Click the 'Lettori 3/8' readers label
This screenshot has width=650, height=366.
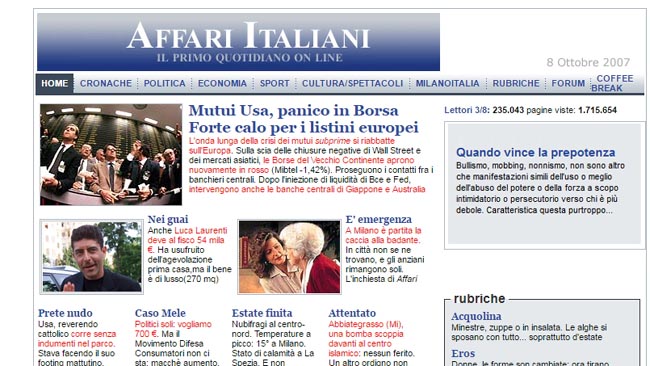(x=466, y=110)
